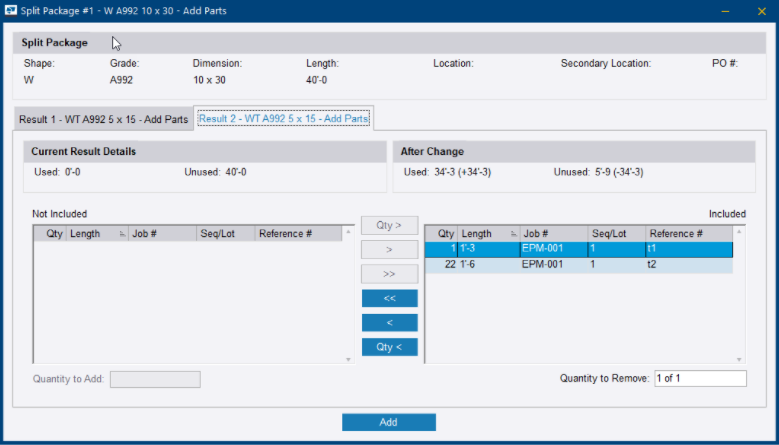Screen dimensions: 779x445
Task: Click the Quantity to Add field
Action: 155,379
